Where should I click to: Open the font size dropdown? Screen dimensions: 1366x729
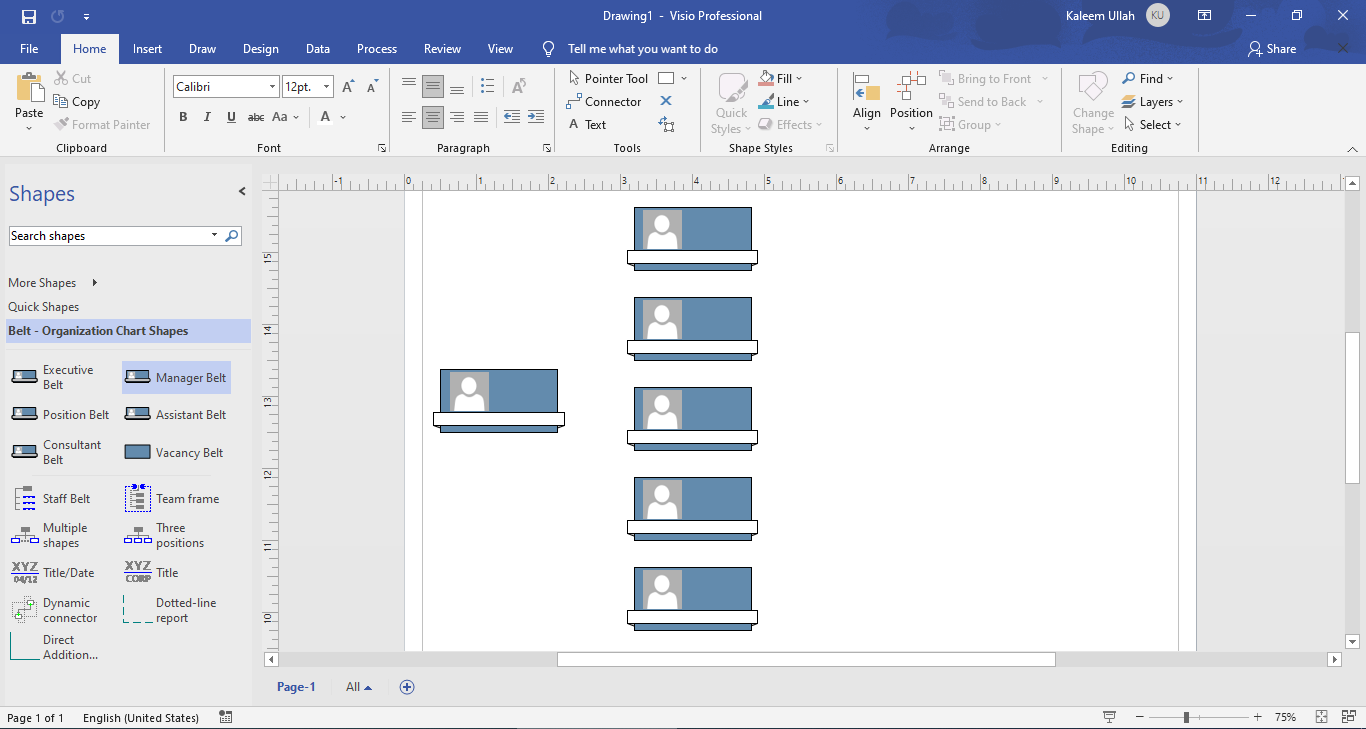(x=325, y=86)
